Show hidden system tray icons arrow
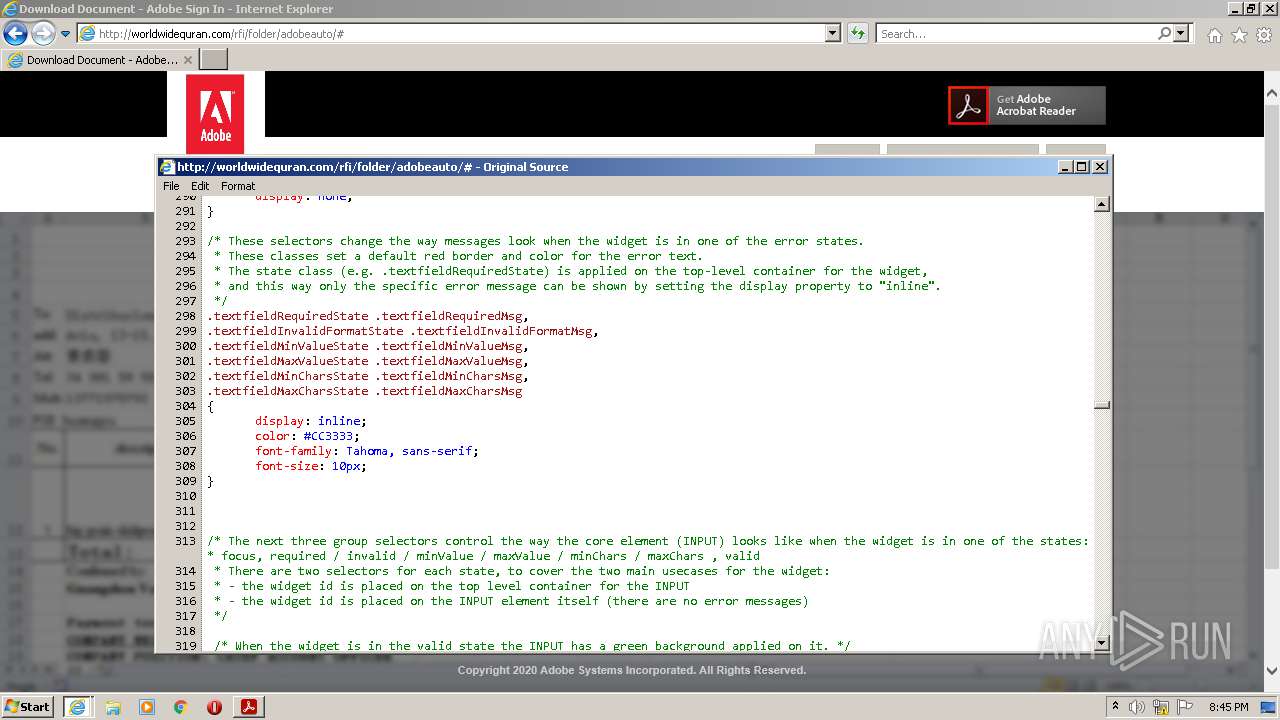This screenshot has width=1280, height=720. click(x=1115, y=706)
